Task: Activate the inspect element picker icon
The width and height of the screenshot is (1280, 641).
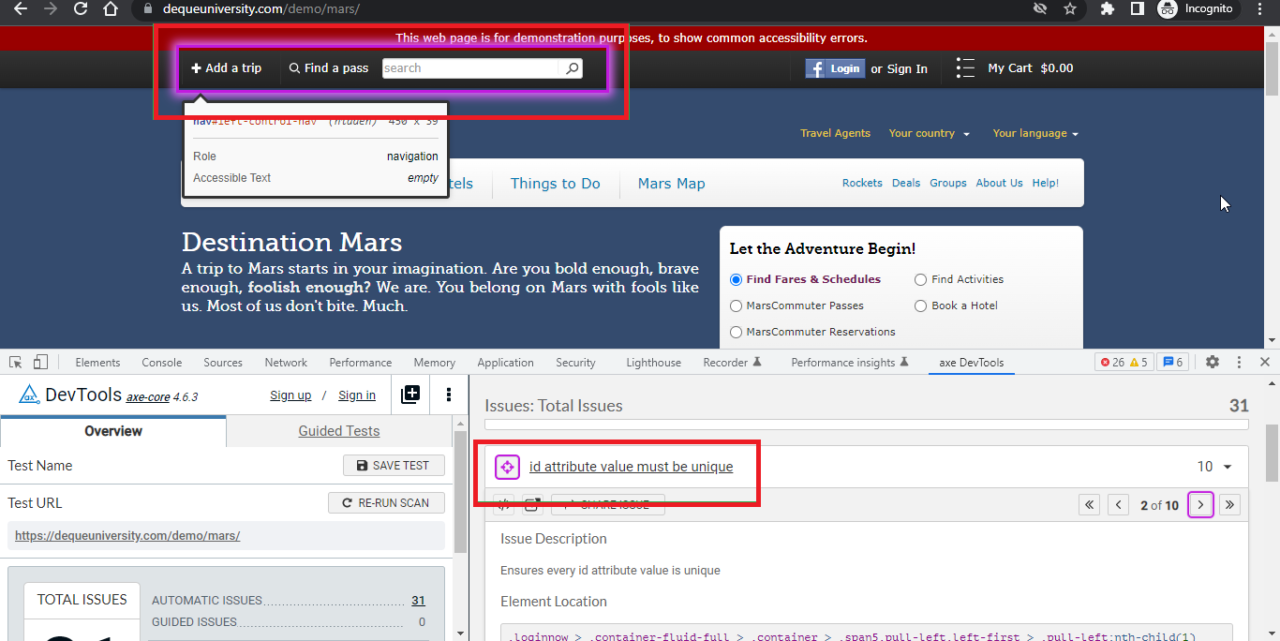Action: (16, 362)
